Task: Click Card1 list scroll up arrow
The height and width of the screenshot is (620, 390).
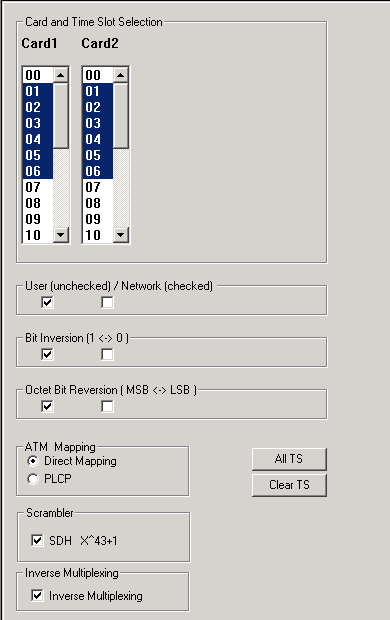Action: (61, 75)
